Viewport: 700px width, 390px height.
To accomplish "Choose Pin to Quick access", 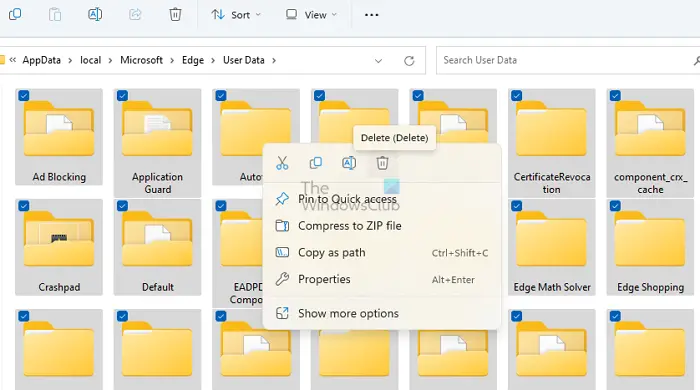I will coord(382,199).
